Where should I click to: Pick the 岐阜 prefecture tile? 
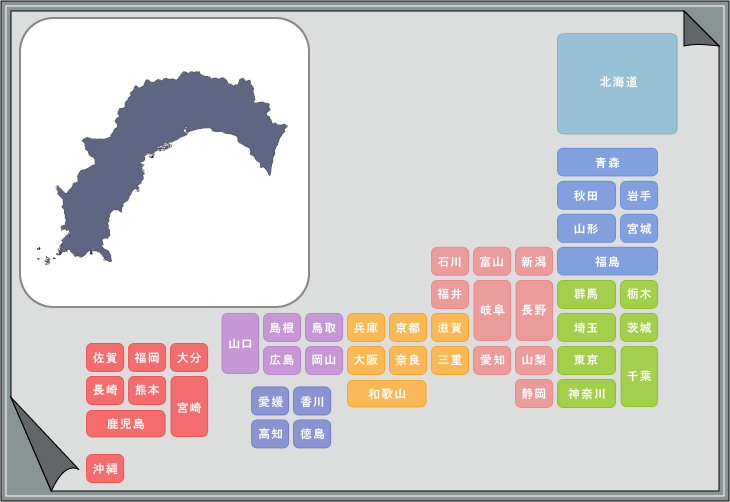point(492,310)
